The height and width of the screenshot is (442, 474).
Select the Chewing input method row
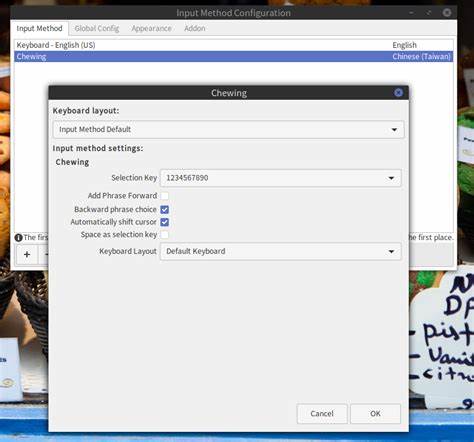click(233, 56)
